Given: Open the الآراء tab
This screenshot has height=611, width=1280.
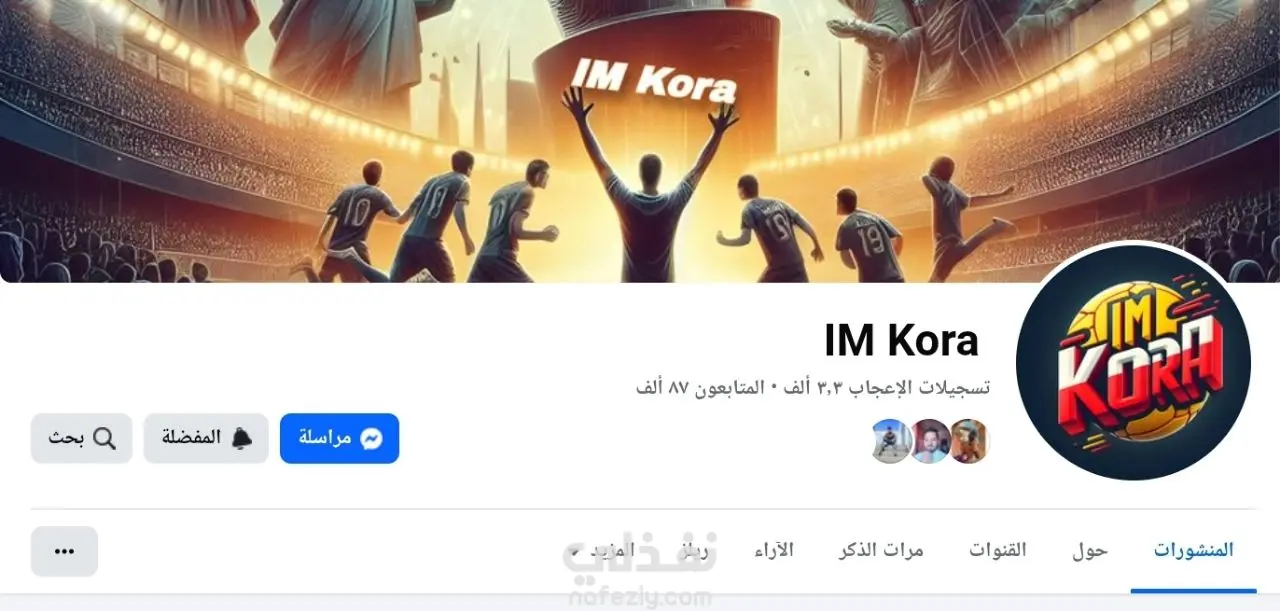Looking at the screenshot, I should point(772,550).
